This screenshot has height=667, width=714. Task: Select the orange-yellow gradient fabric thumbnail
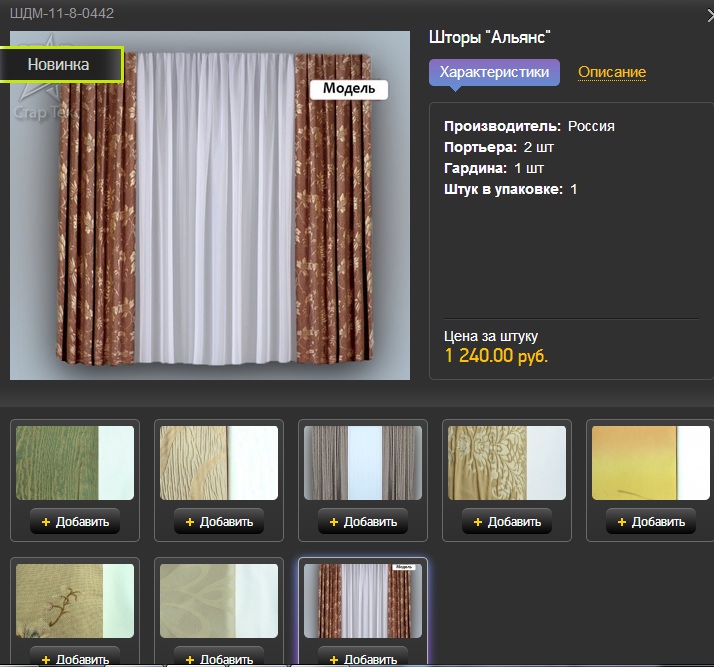(x=651, y=463)
